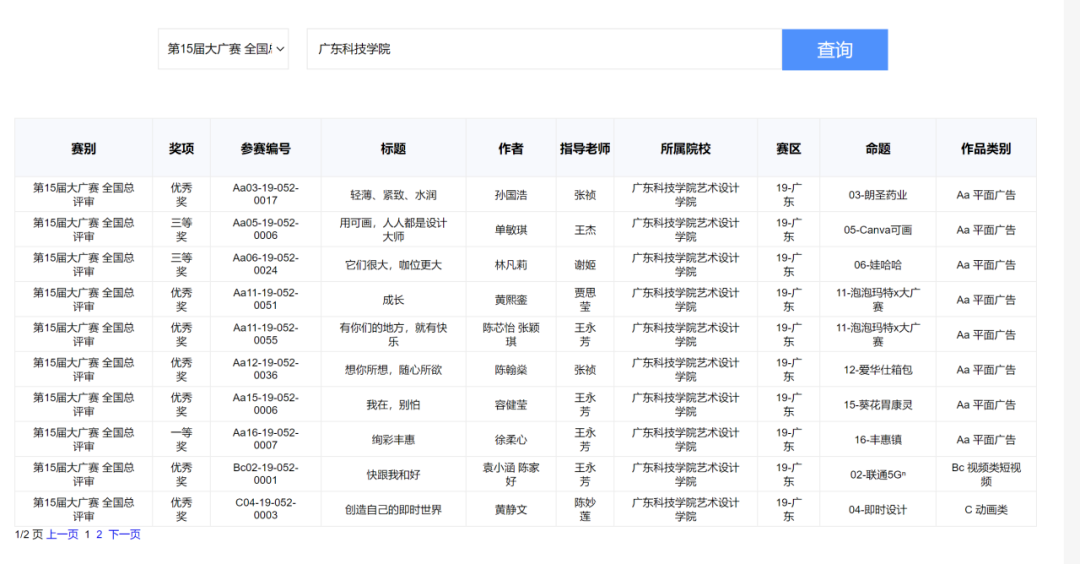This screenshot has width=1080, height=564.
Task: Click title 有你们的地方，就有快乐
Action: point(393,335)
